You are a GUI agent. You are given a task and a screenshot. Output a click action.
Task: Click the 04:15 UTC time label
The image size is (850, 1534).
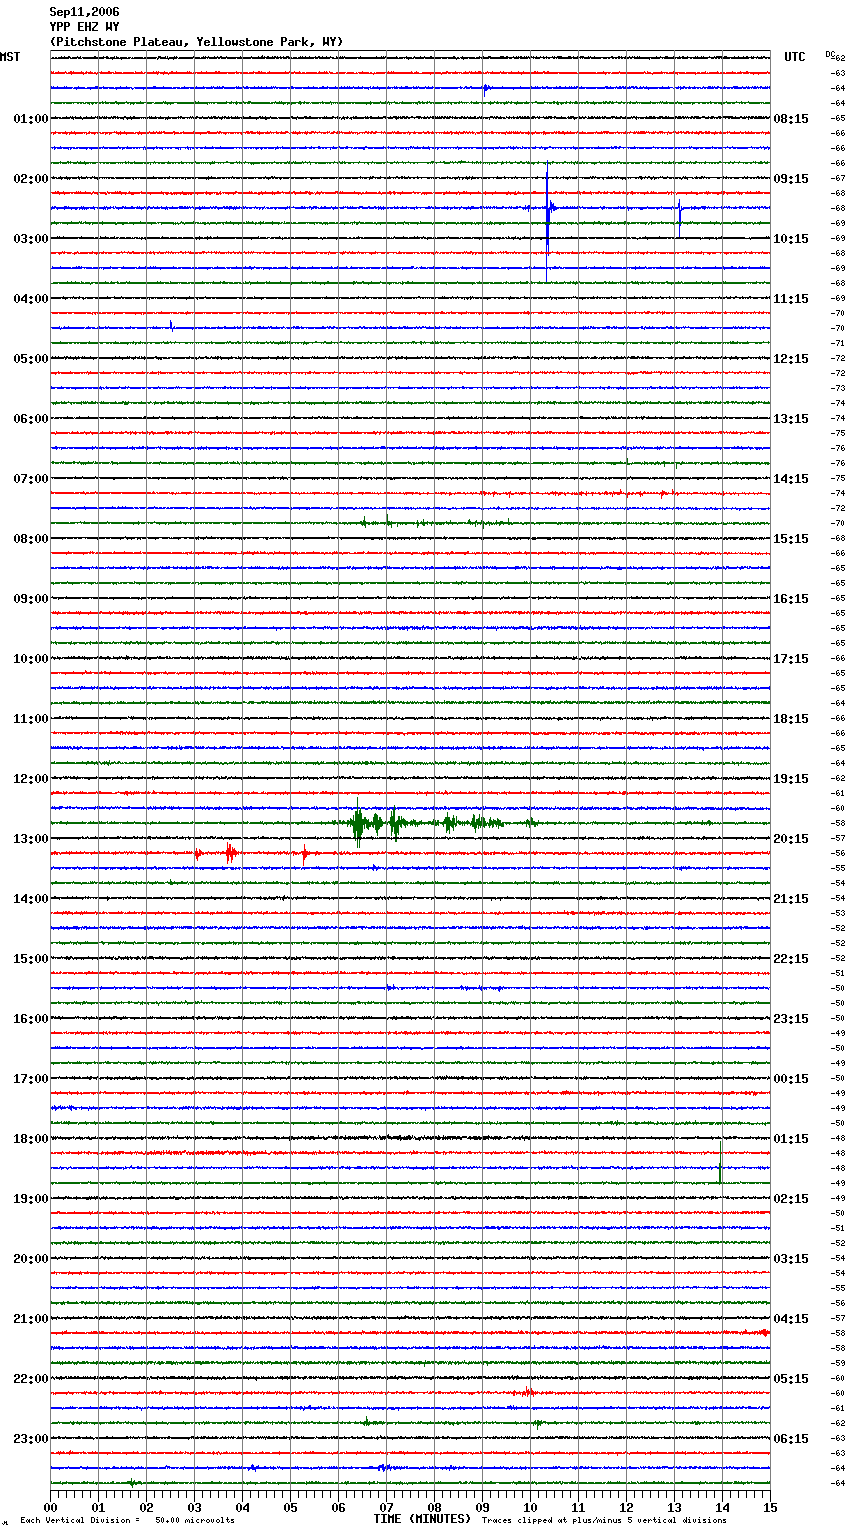pos(791,1319)
